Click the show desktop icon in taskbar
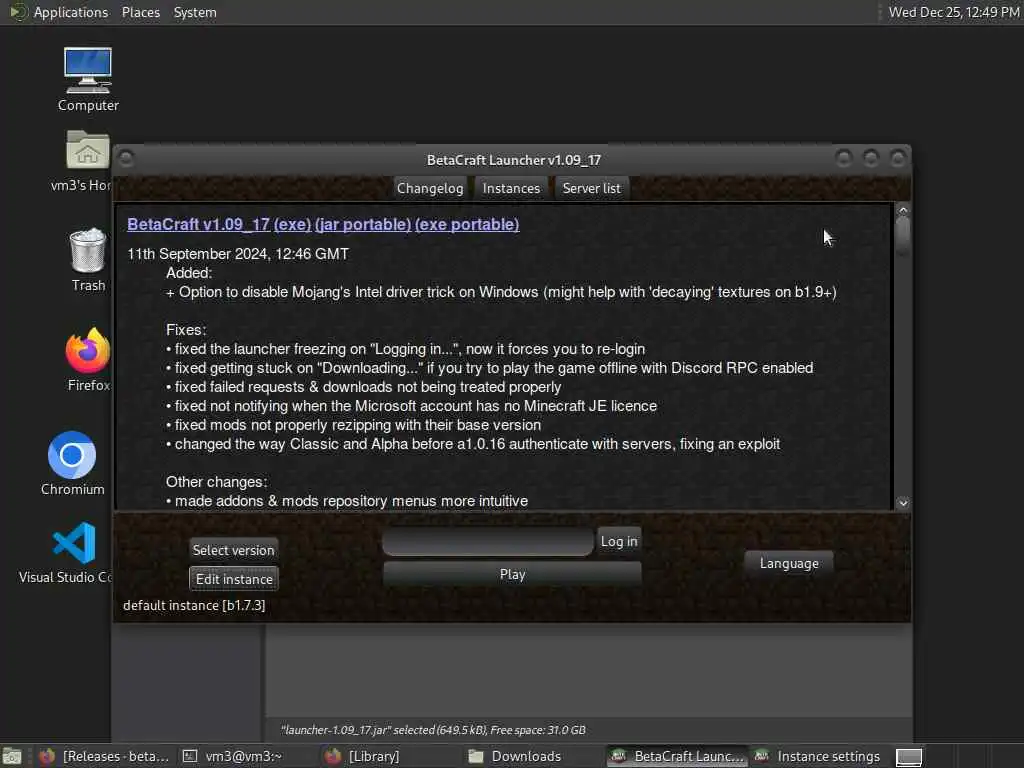The height and width of the screenshot is (768, 1024). tap(12, 756)
